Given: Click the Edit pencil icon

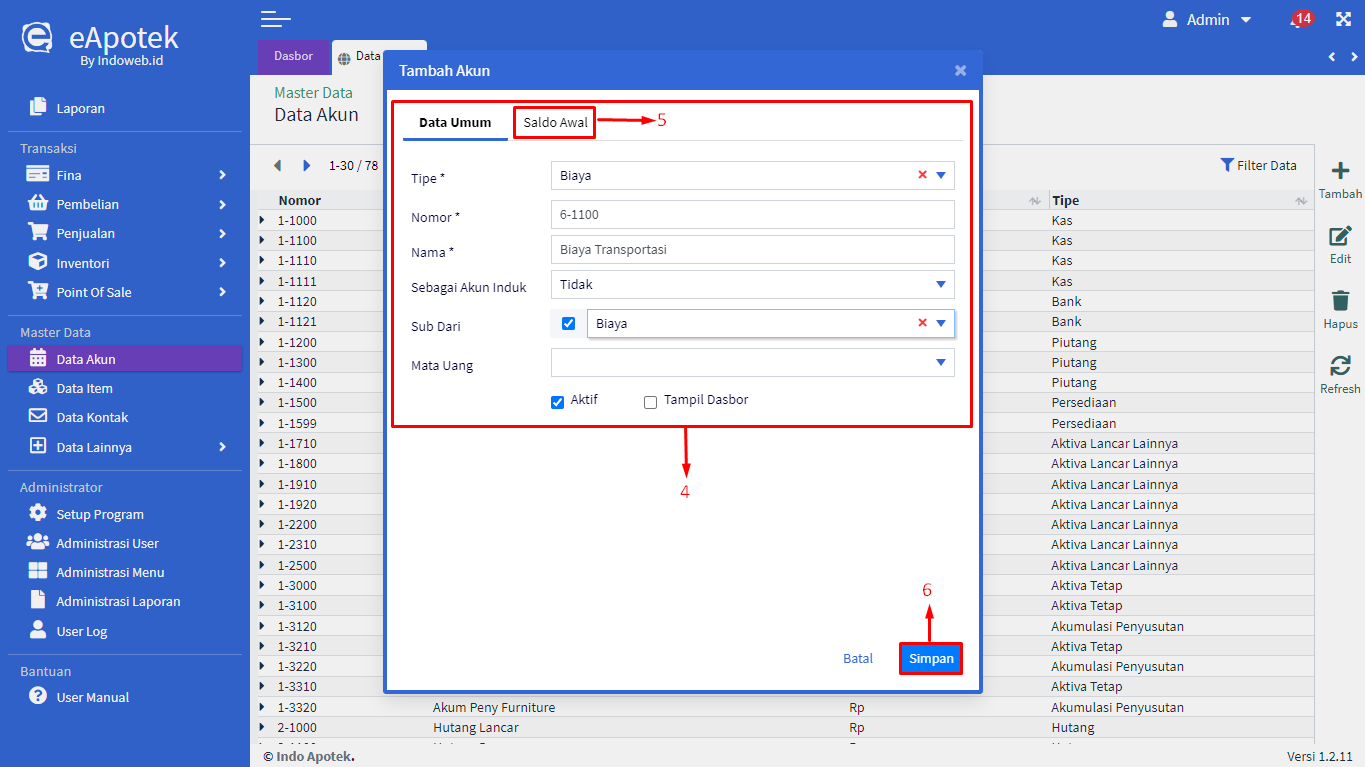Looking at the screenshot, I should coord(1340,237).
